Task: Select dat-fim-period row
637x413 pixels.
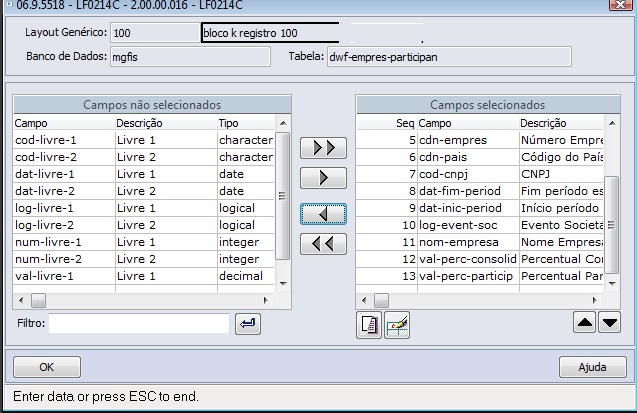Action: click(480, 191)
